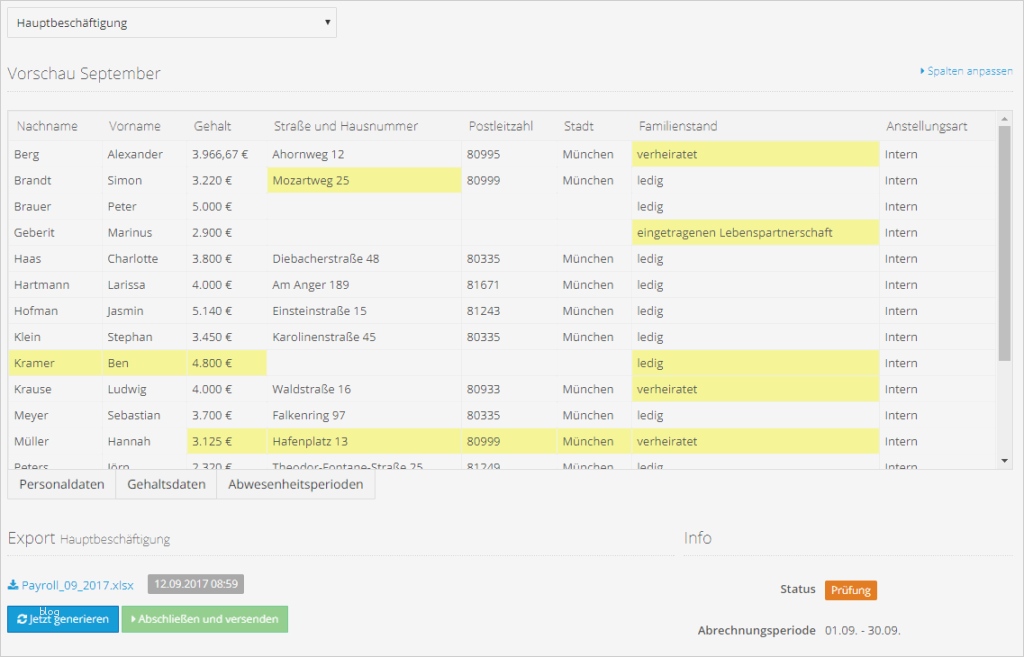This screenshot has width=1024, height=657.
Task: Switch to the Personaldaten tab
Action: [61, 485]
